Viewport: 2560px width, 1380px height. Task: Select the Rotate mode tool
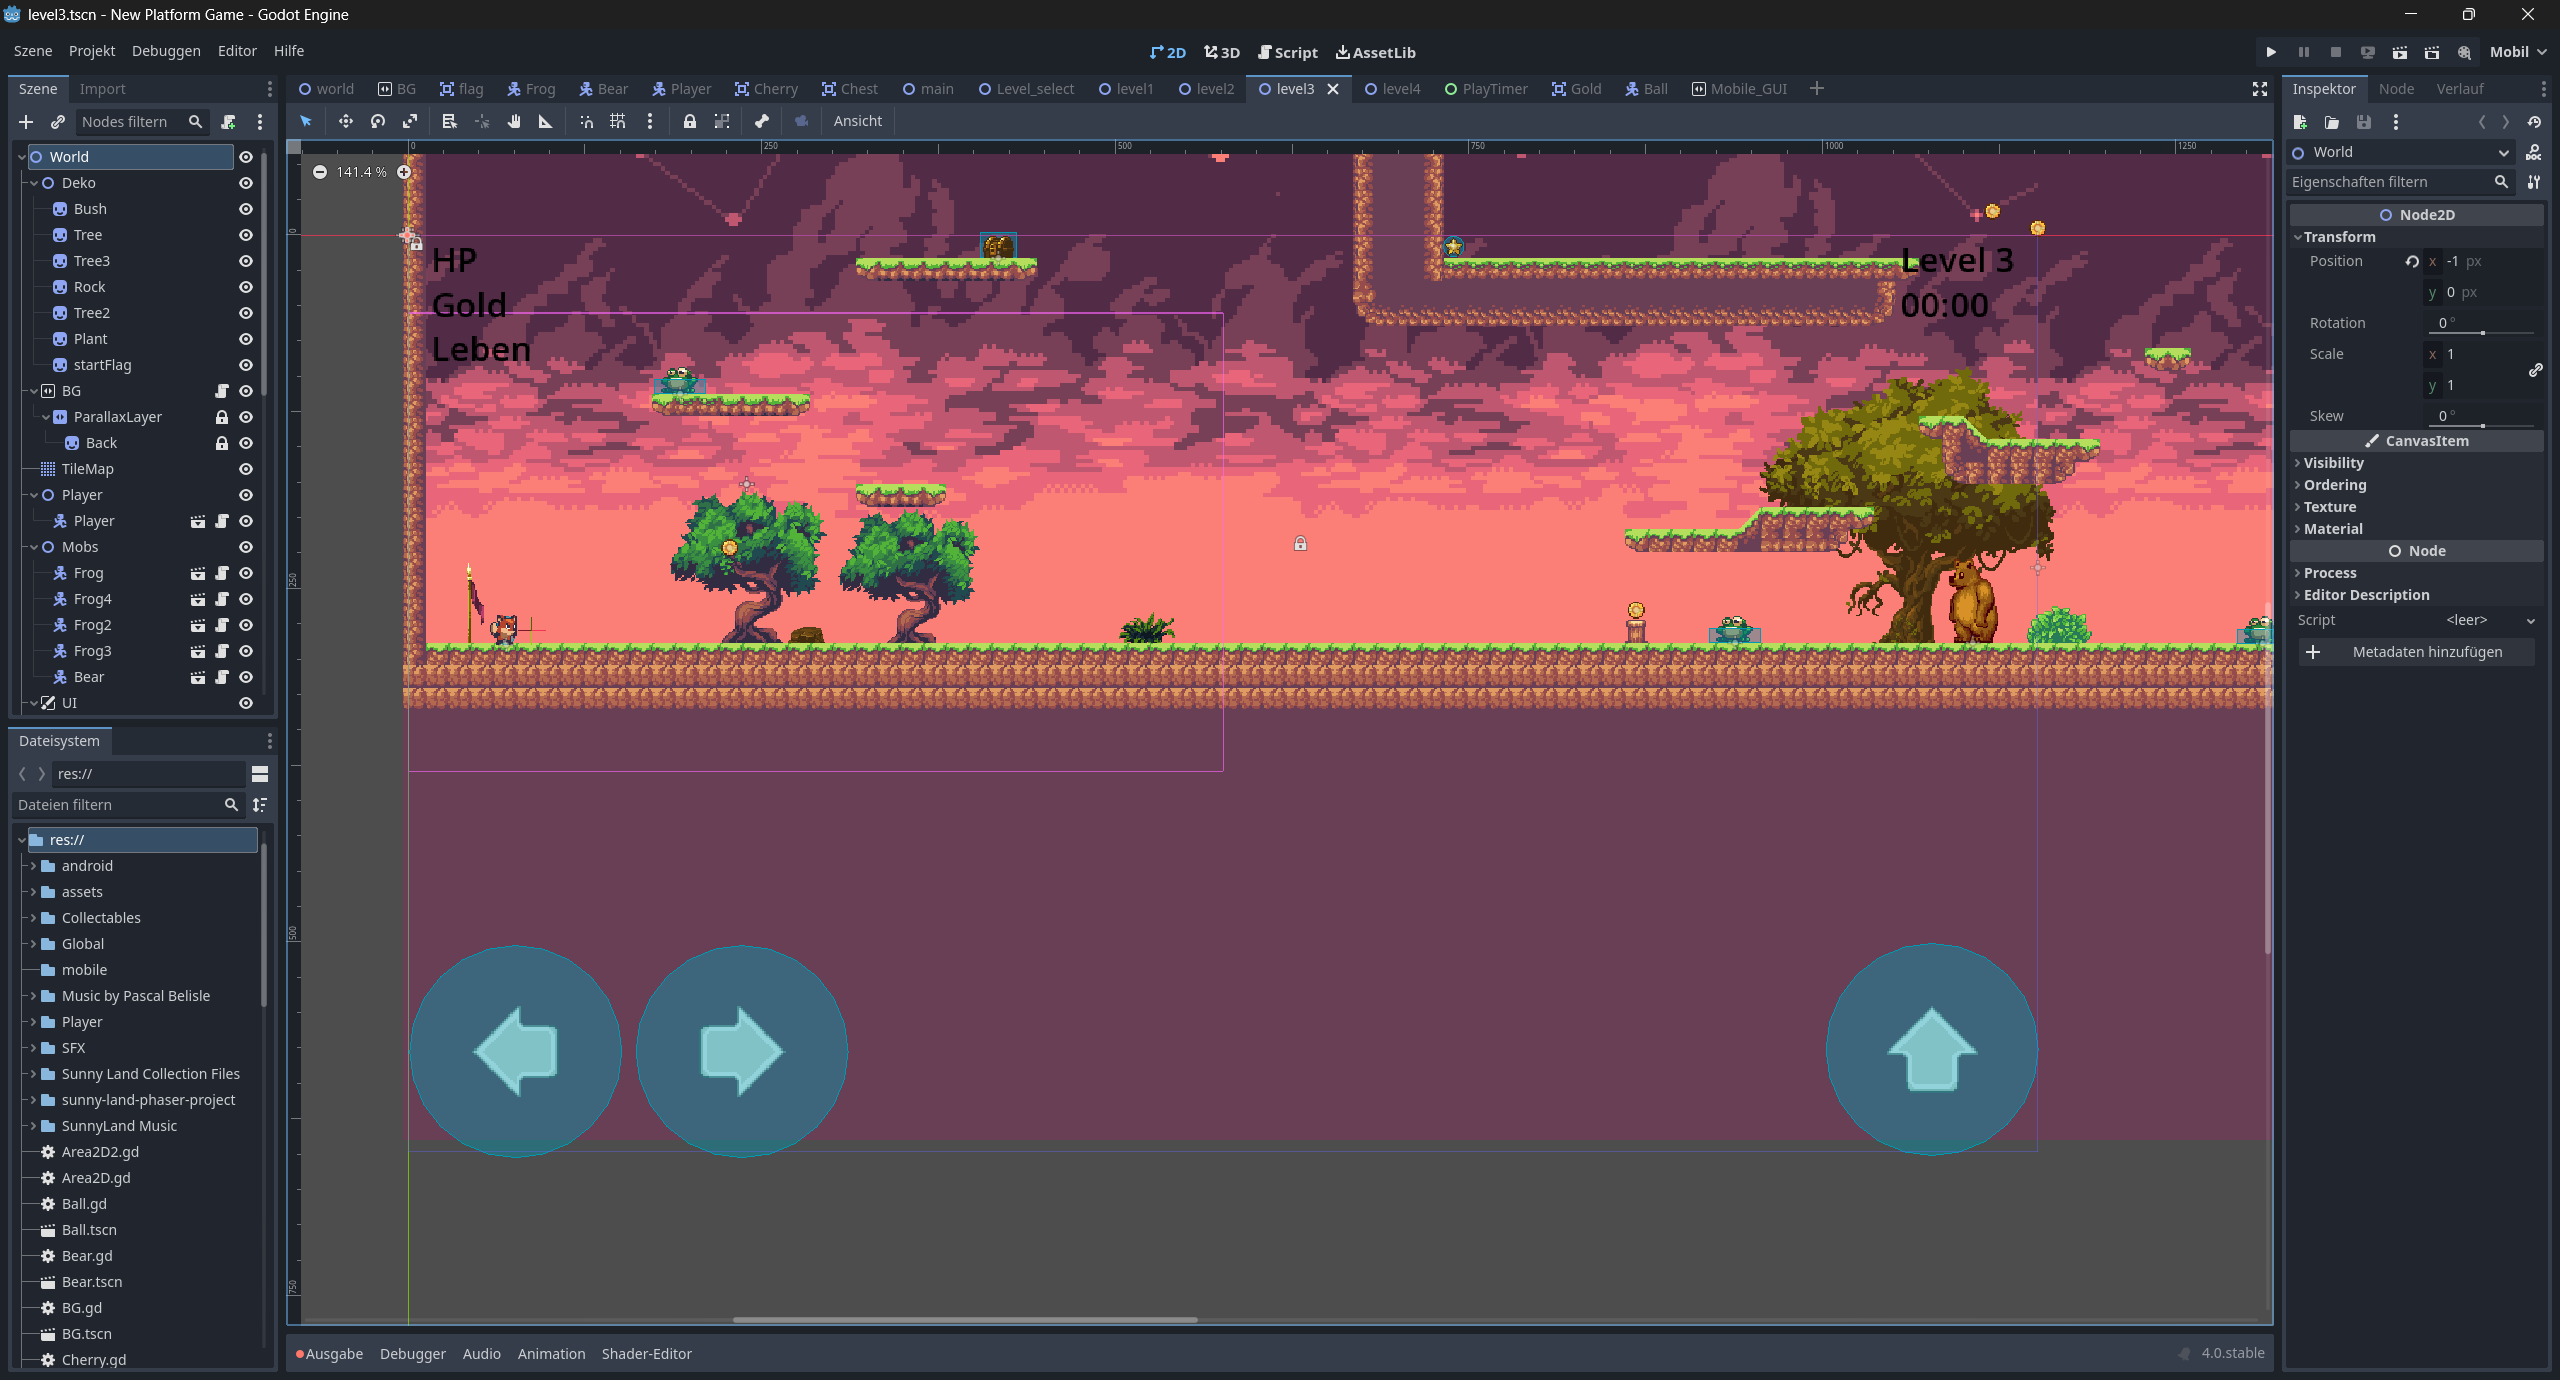click(x=377, y=121)
